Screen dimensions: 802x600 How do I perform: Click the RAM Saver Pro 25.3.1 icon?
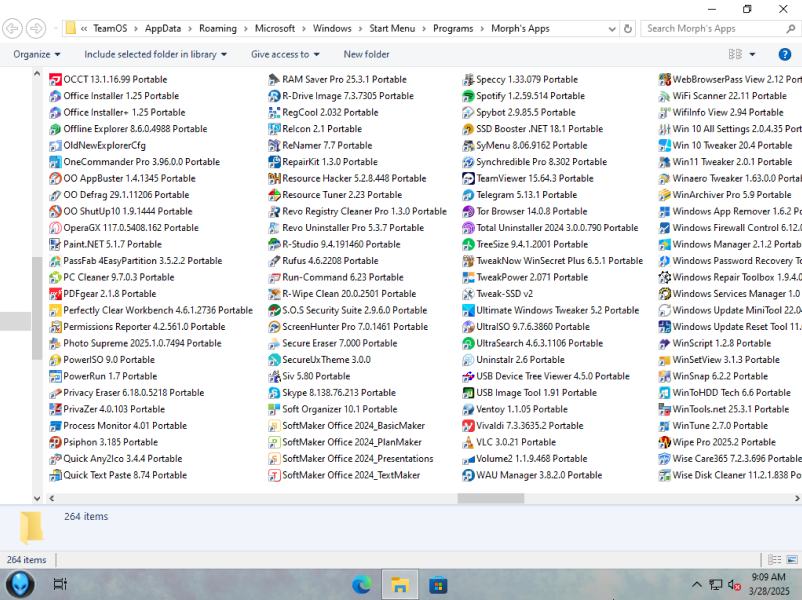(x=274, y=79)
